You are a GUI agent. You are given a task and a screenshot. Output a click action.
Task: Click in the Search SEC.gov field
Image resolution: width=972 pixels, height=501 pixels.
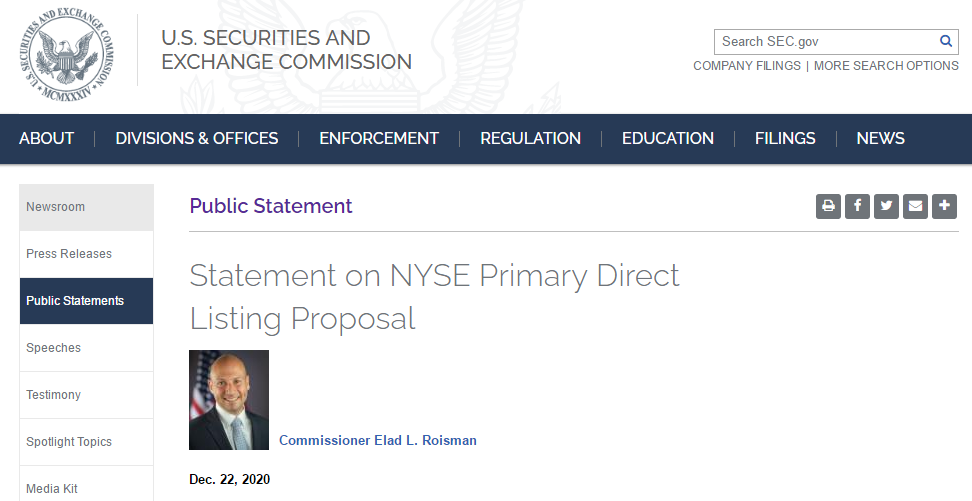point(825,41)
